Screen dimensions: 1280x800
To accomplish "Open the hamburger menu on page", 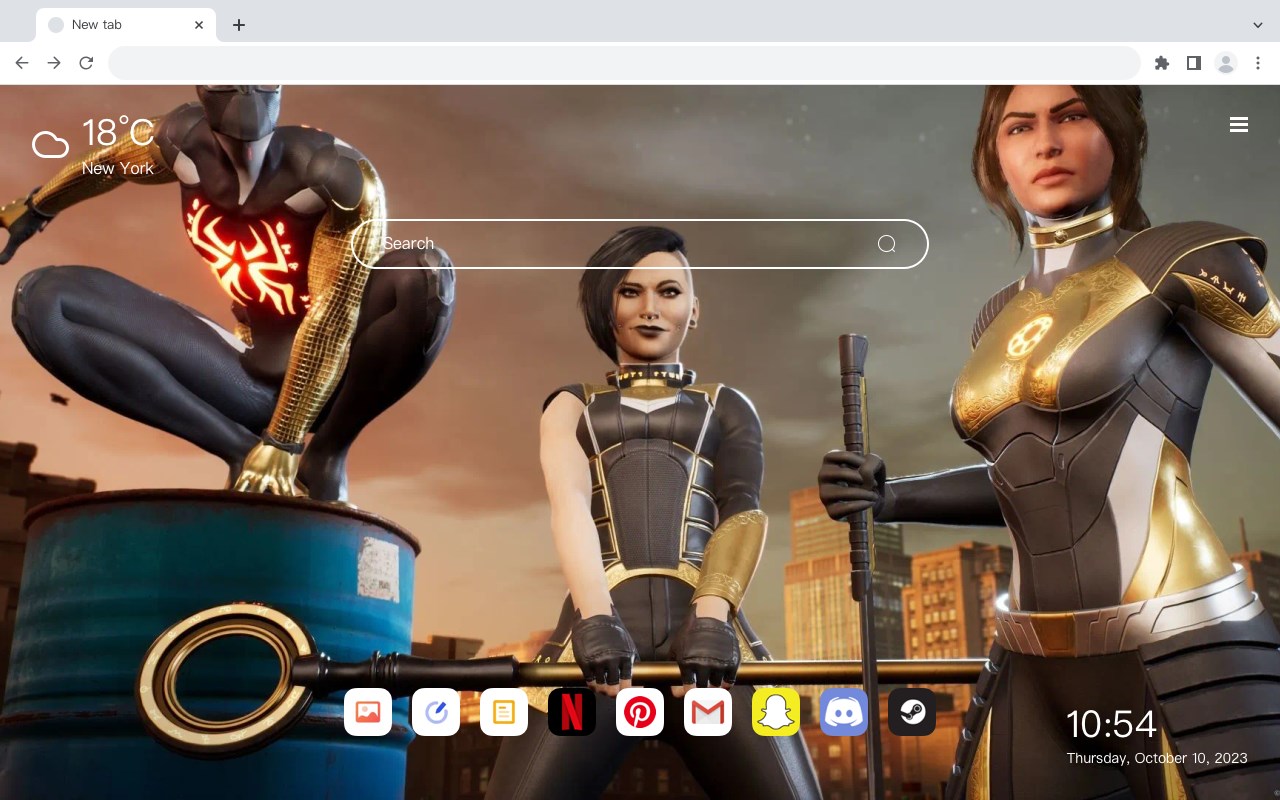I will coord(1239,125).
